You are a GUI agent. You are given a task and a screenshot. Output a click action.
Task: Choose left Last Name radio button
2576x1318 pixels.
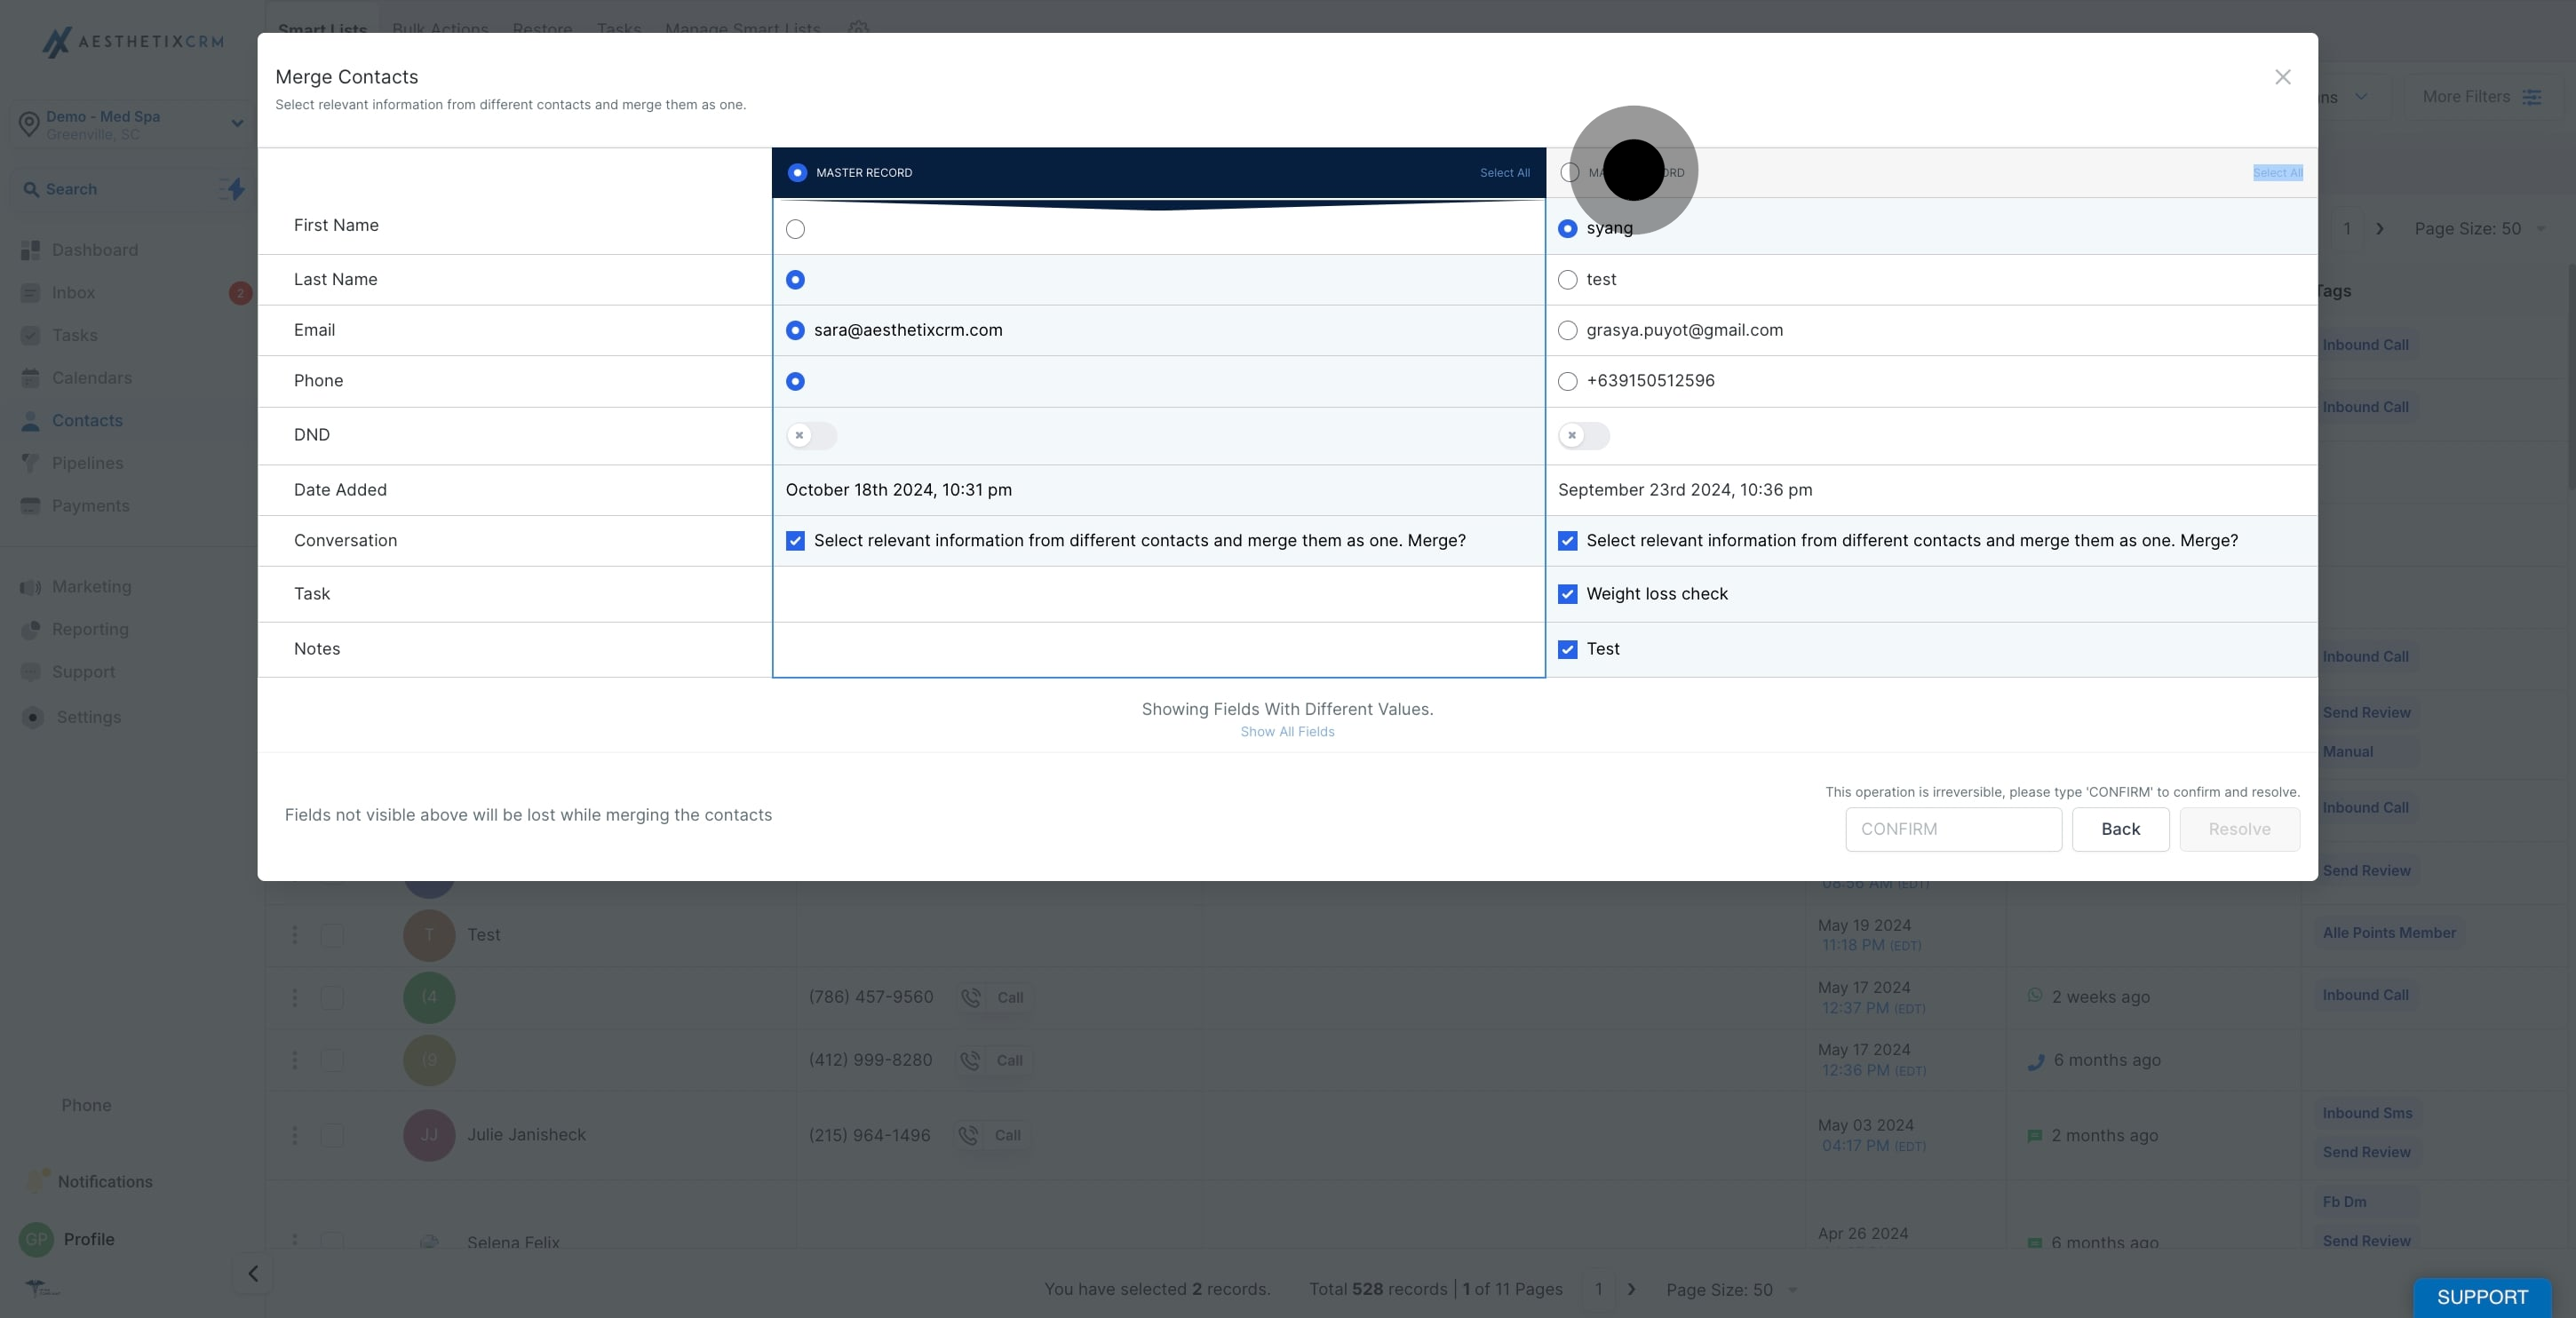point(795,280)
